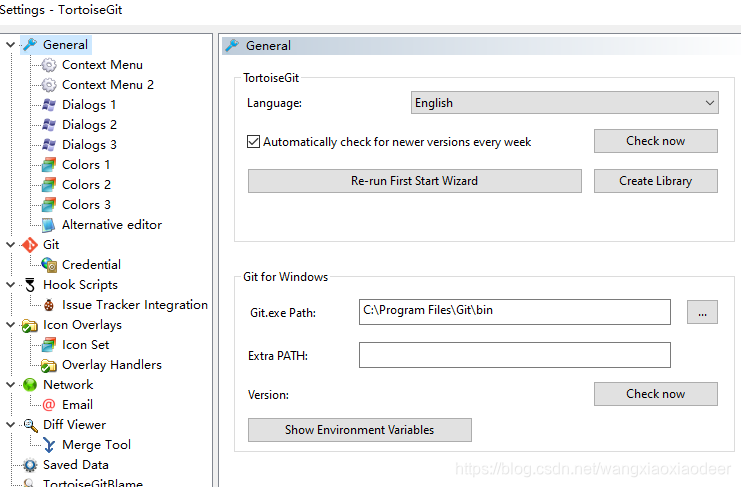The height and width of the screenshot is (487, 741).
Task: Collapse the Hook Scripts tree node
Action: coord(10,284)
